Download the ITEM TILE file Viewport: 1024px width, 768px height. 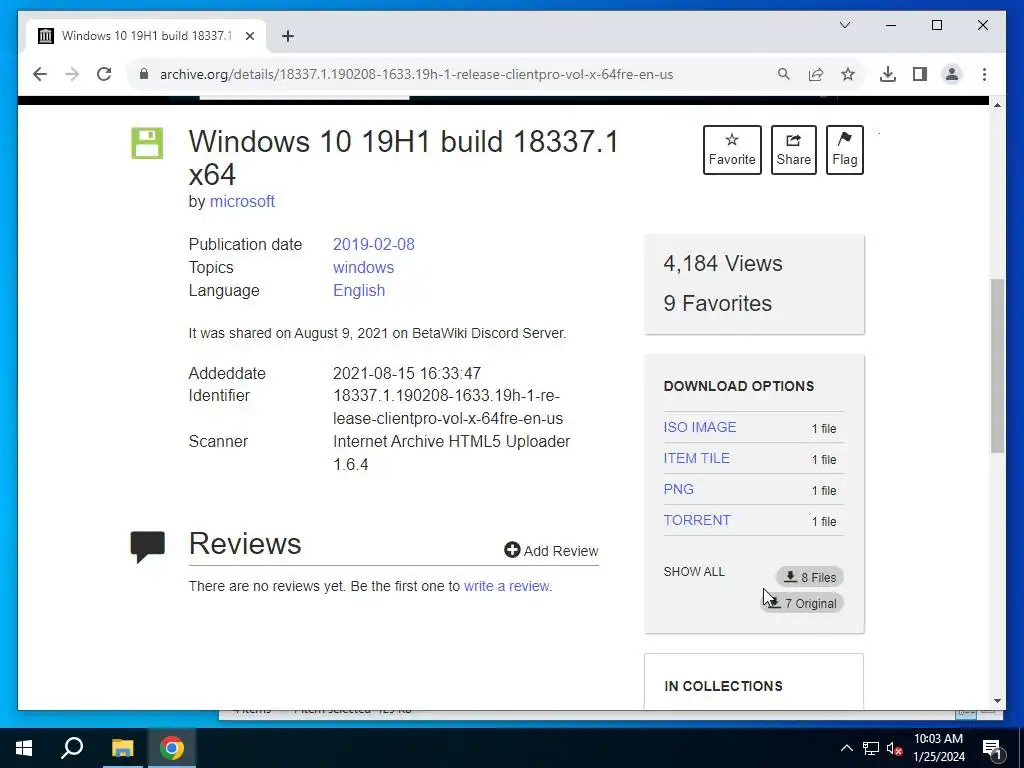[x=696, y=458]
